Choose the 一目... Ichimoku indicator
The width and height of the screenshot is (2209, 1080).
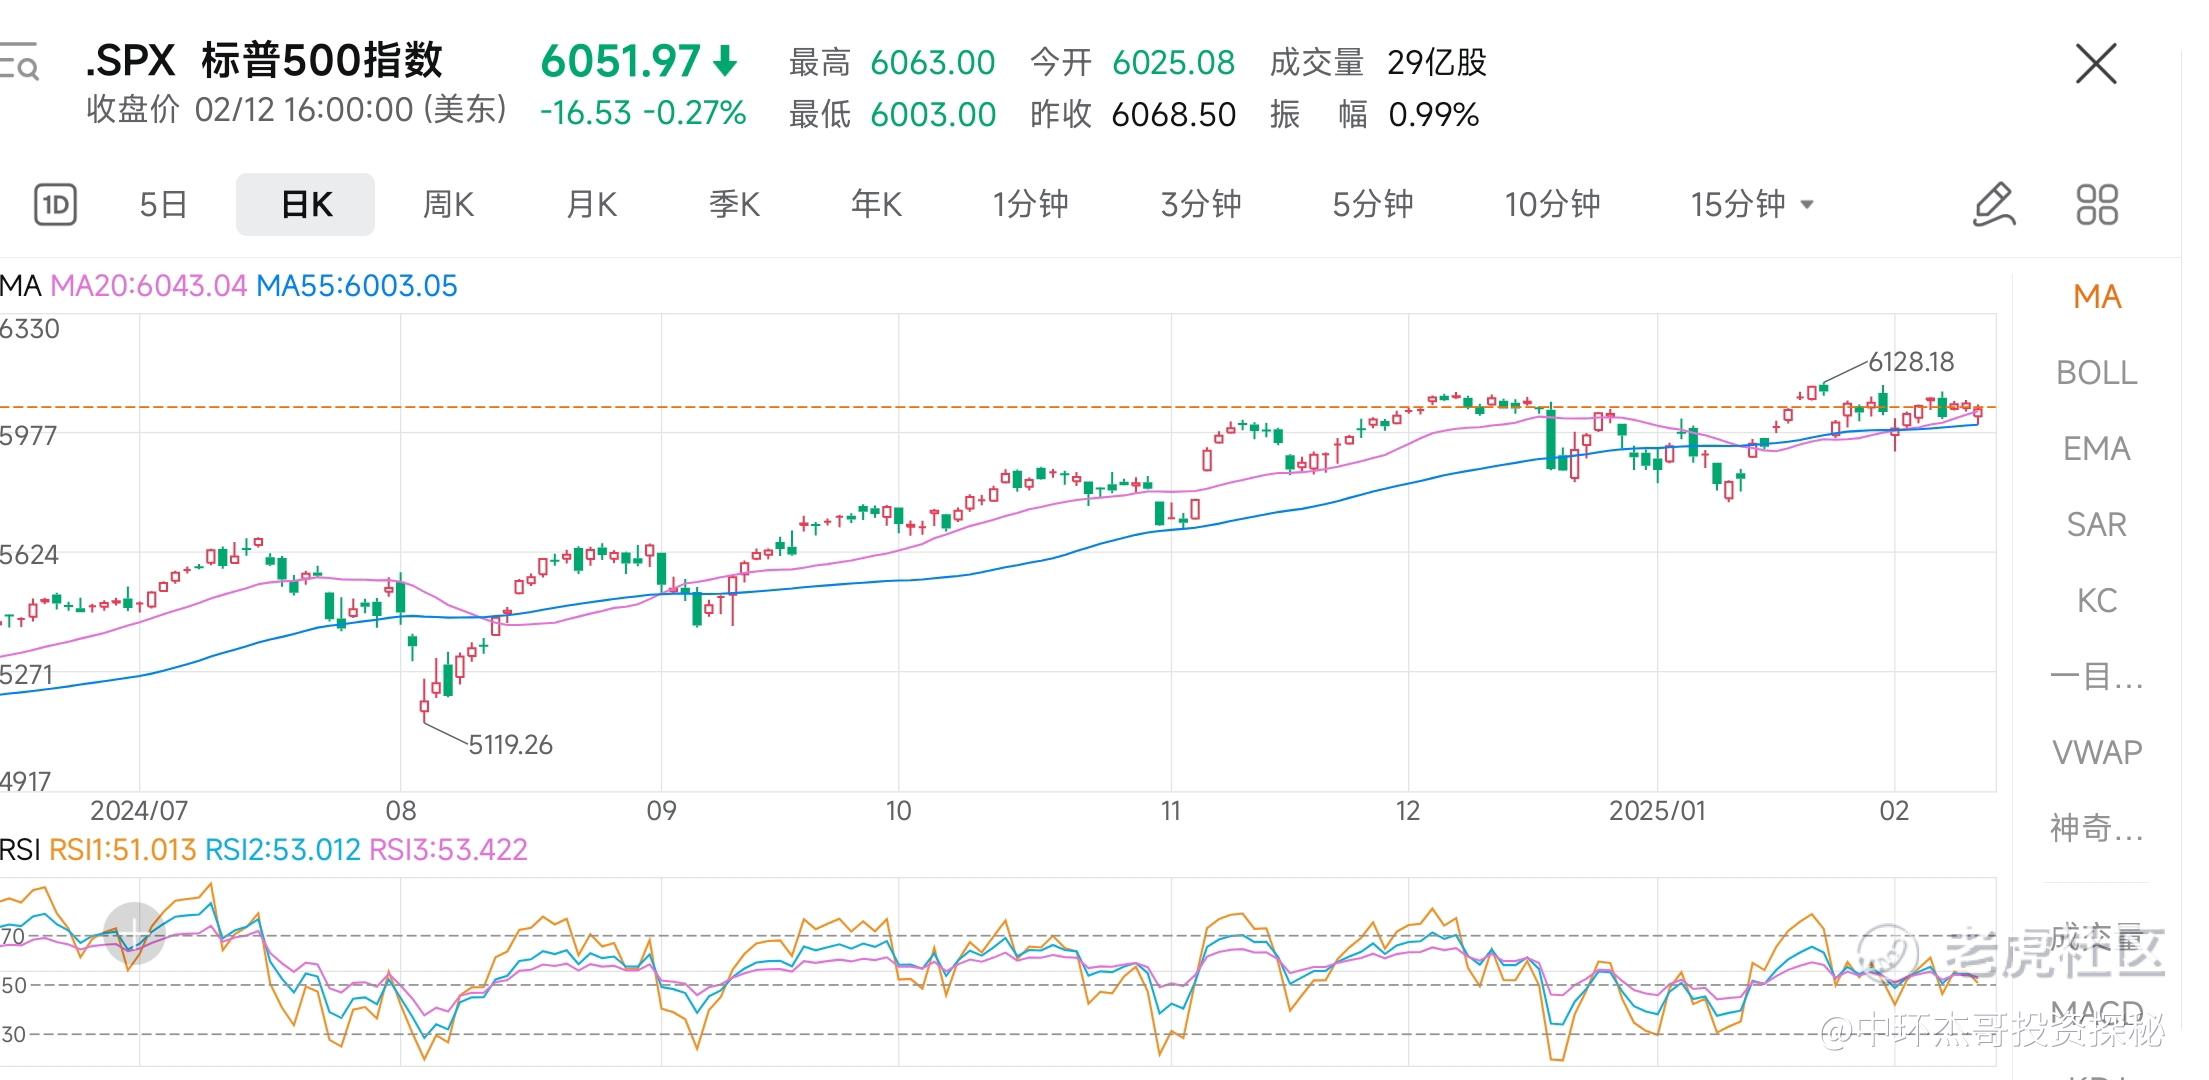(x=2096, y=677)
